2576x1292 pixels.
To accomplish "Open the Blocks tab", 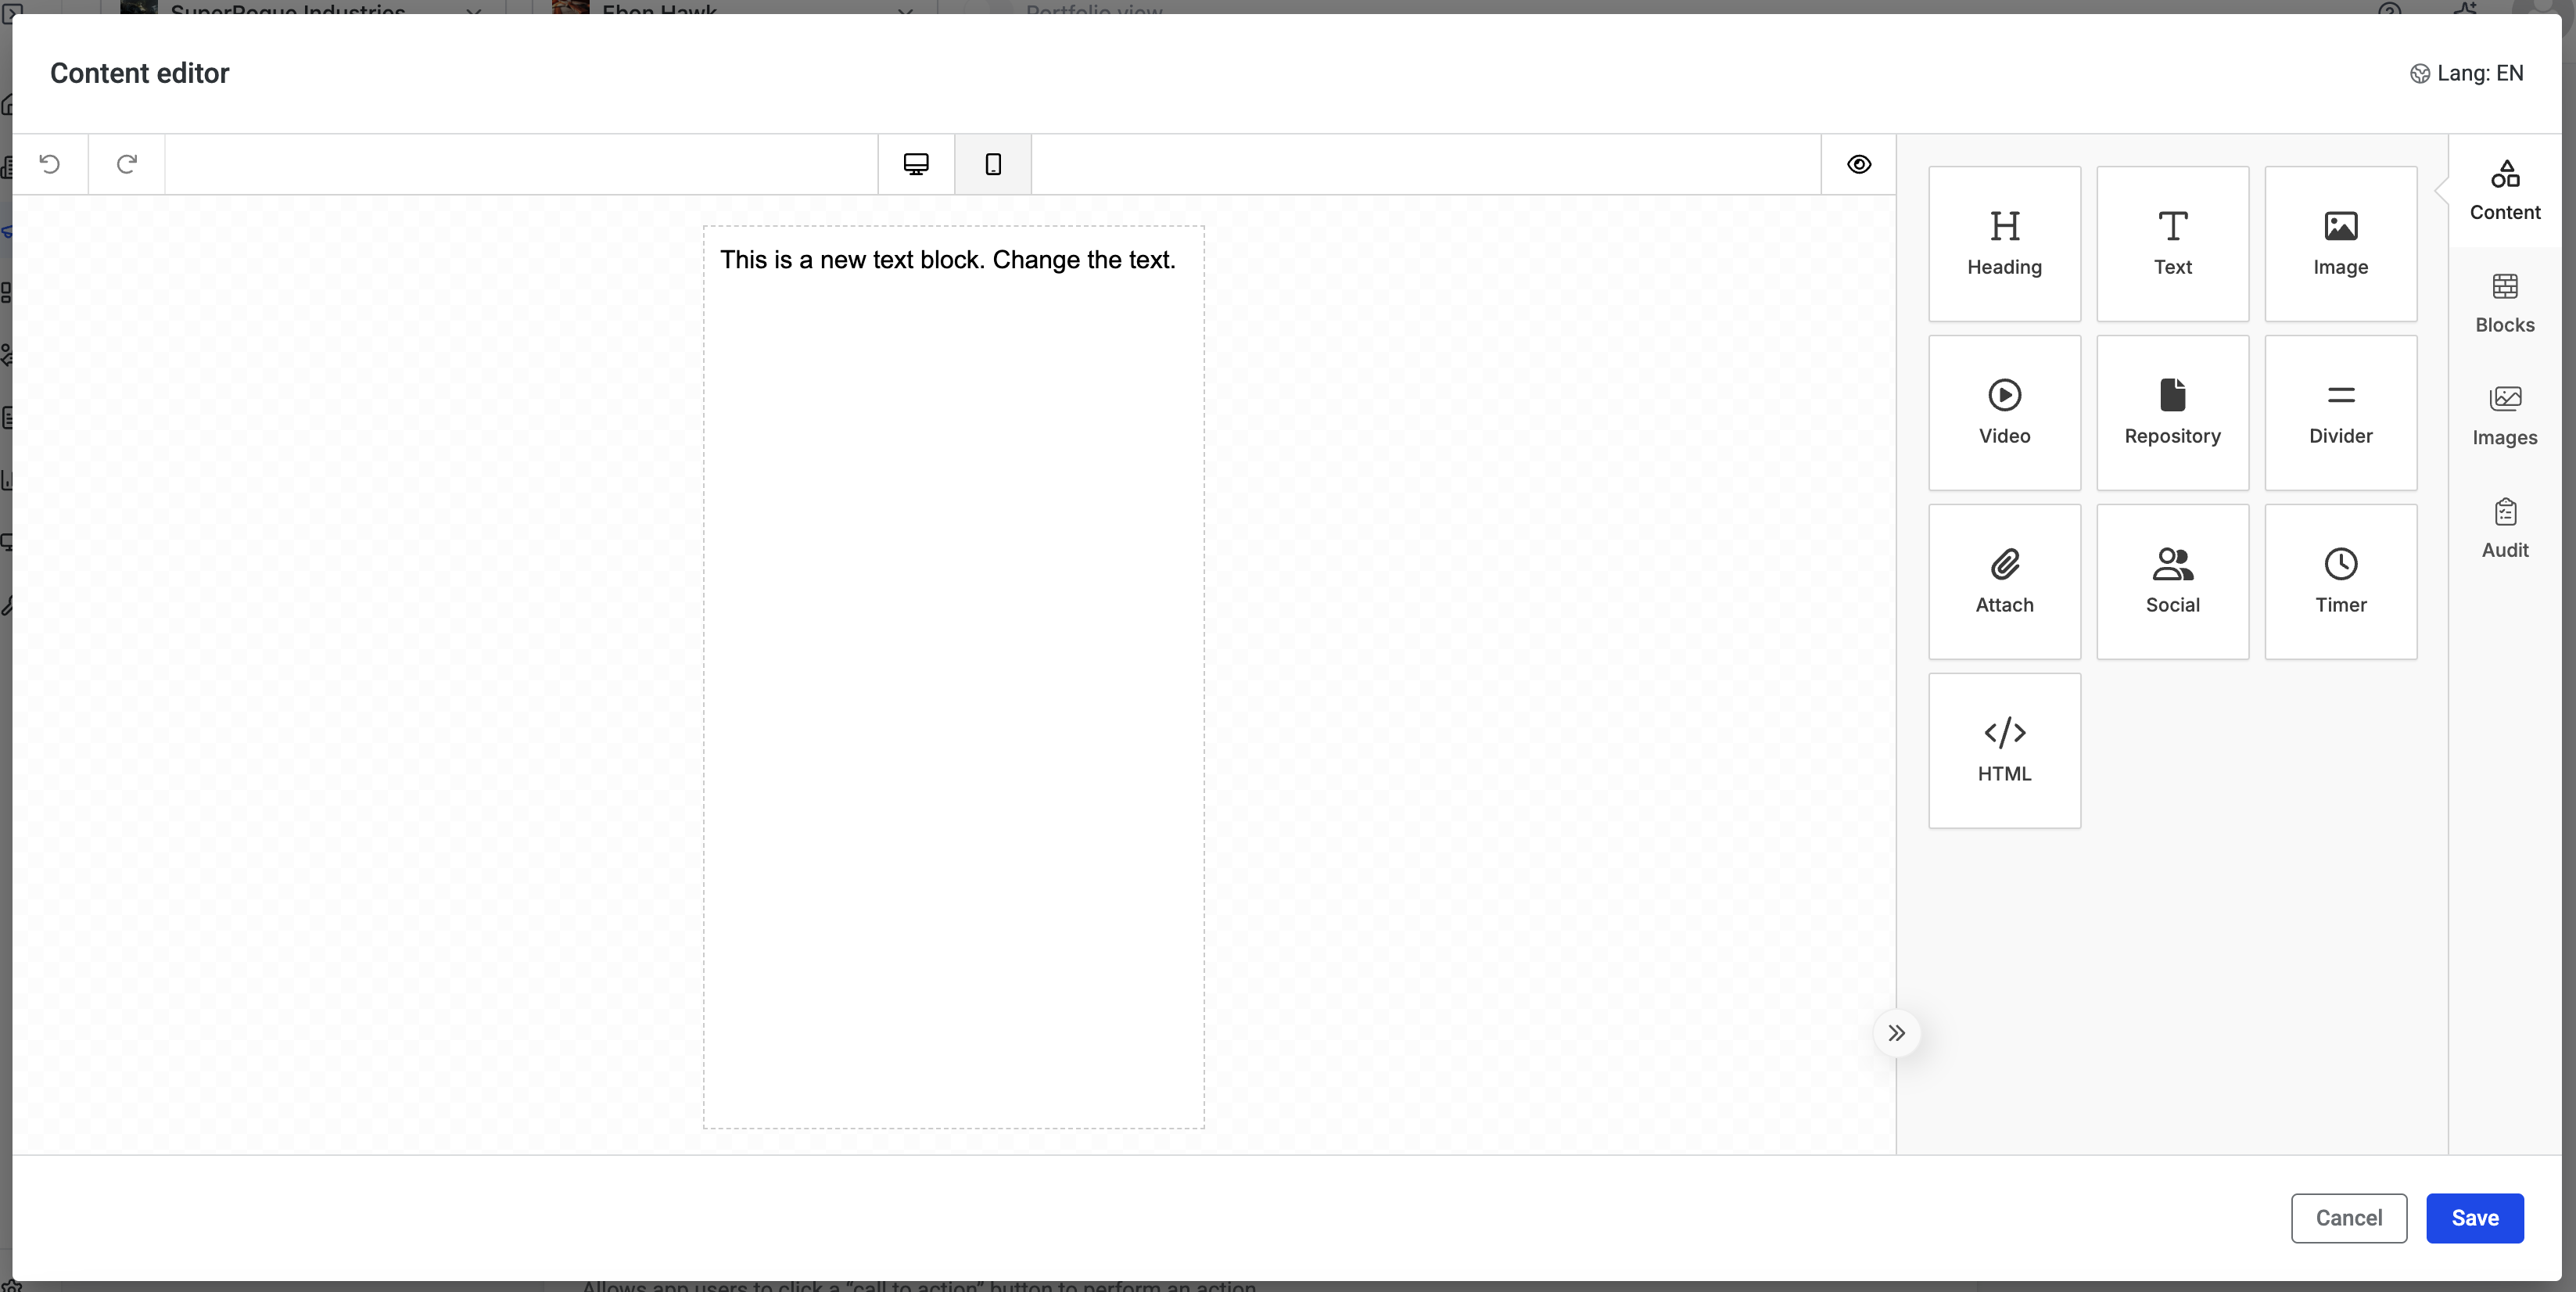I will coord(2504,303).
